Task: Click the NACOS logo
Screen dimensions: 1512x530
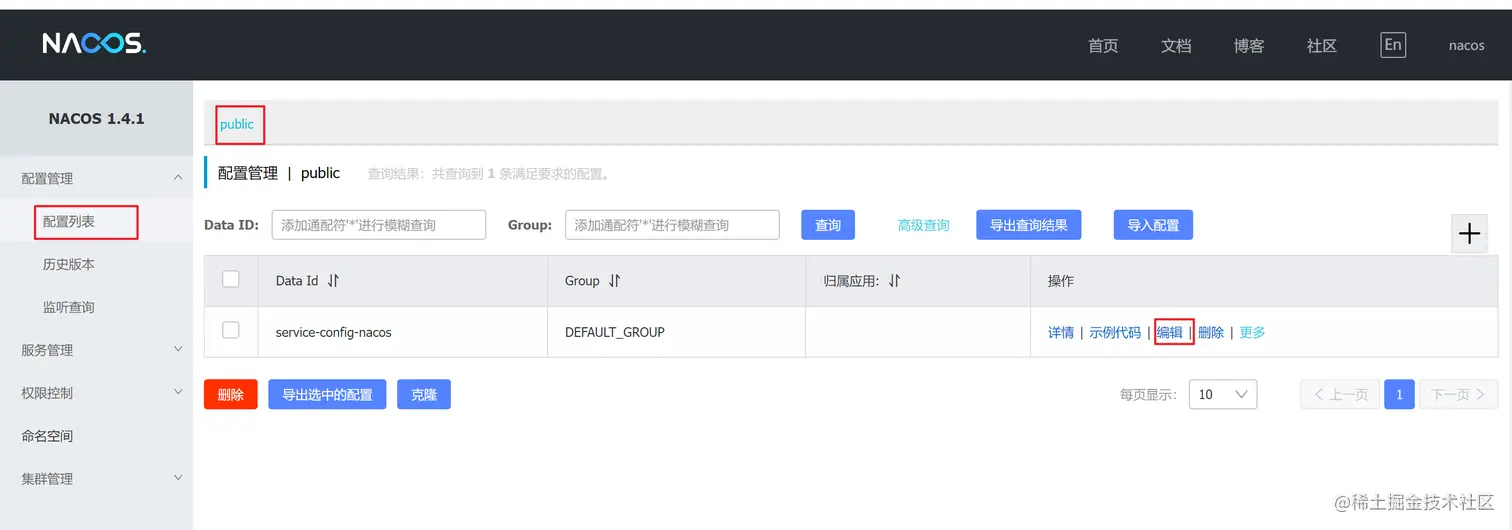Action: [94, 44]
